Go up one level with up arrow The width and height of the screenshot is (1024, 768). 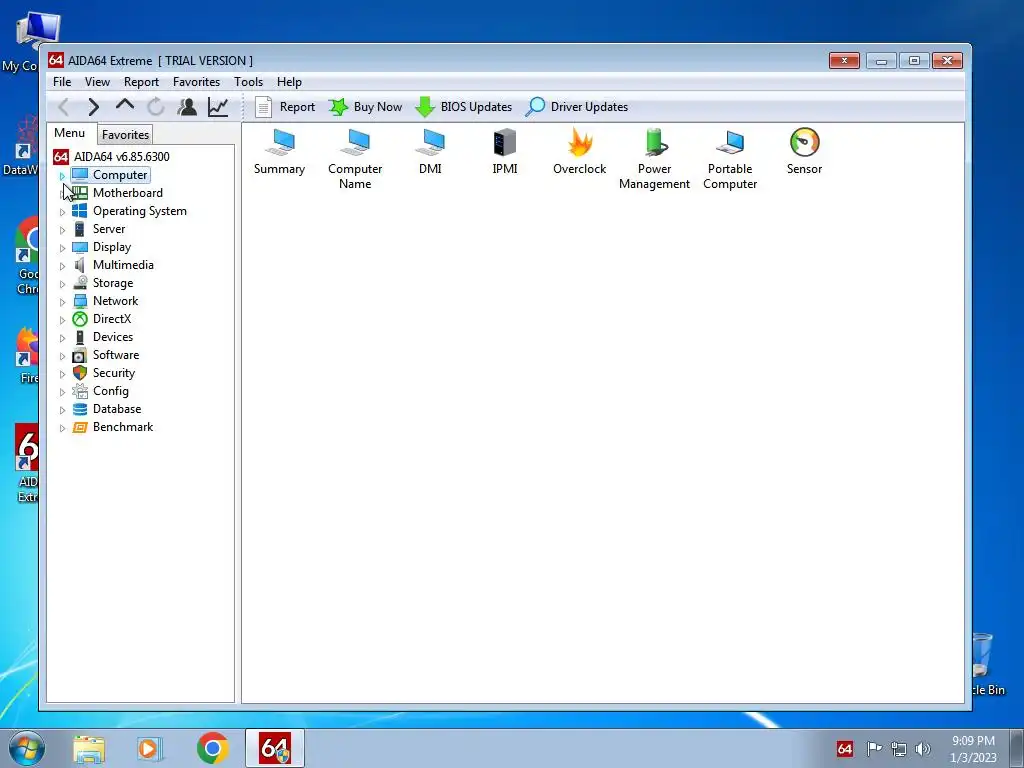tap(125, 105)
